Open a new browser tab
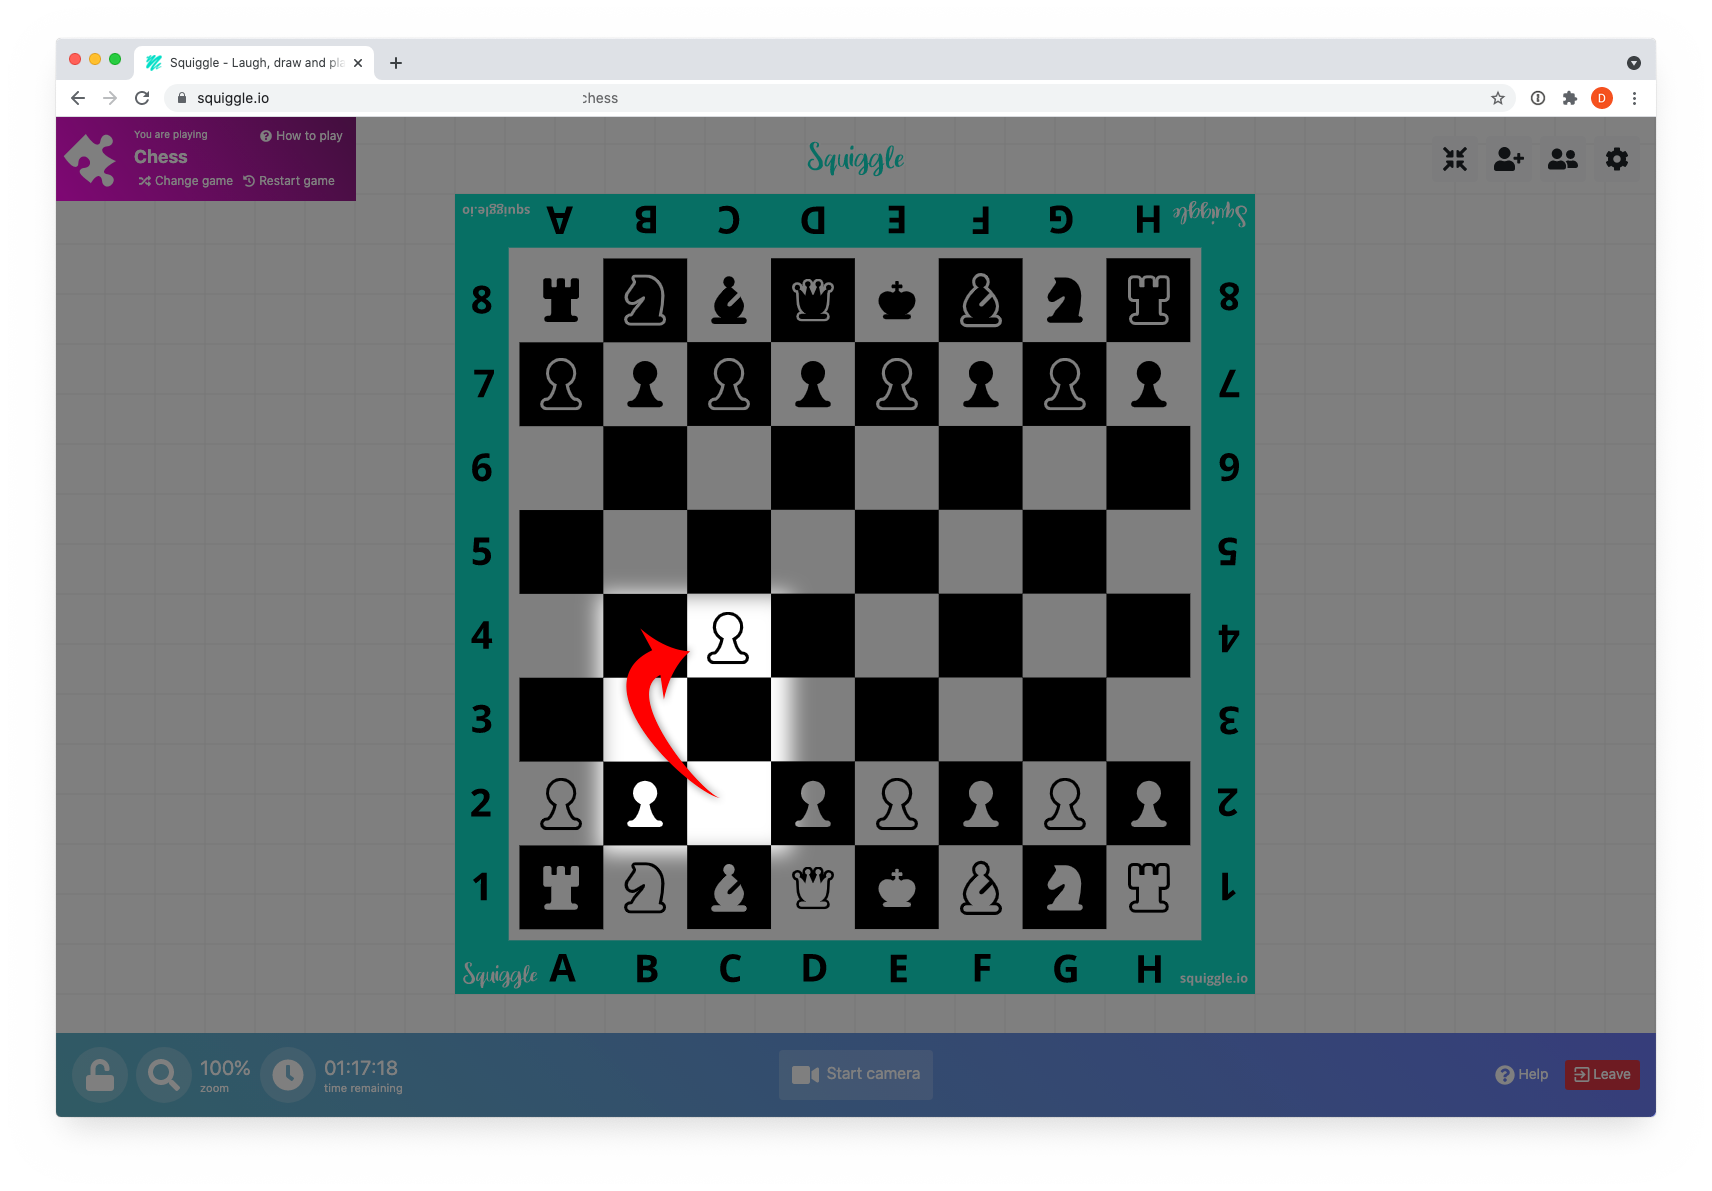The height and width of the screenshot is (1191, 1712). 396,63
